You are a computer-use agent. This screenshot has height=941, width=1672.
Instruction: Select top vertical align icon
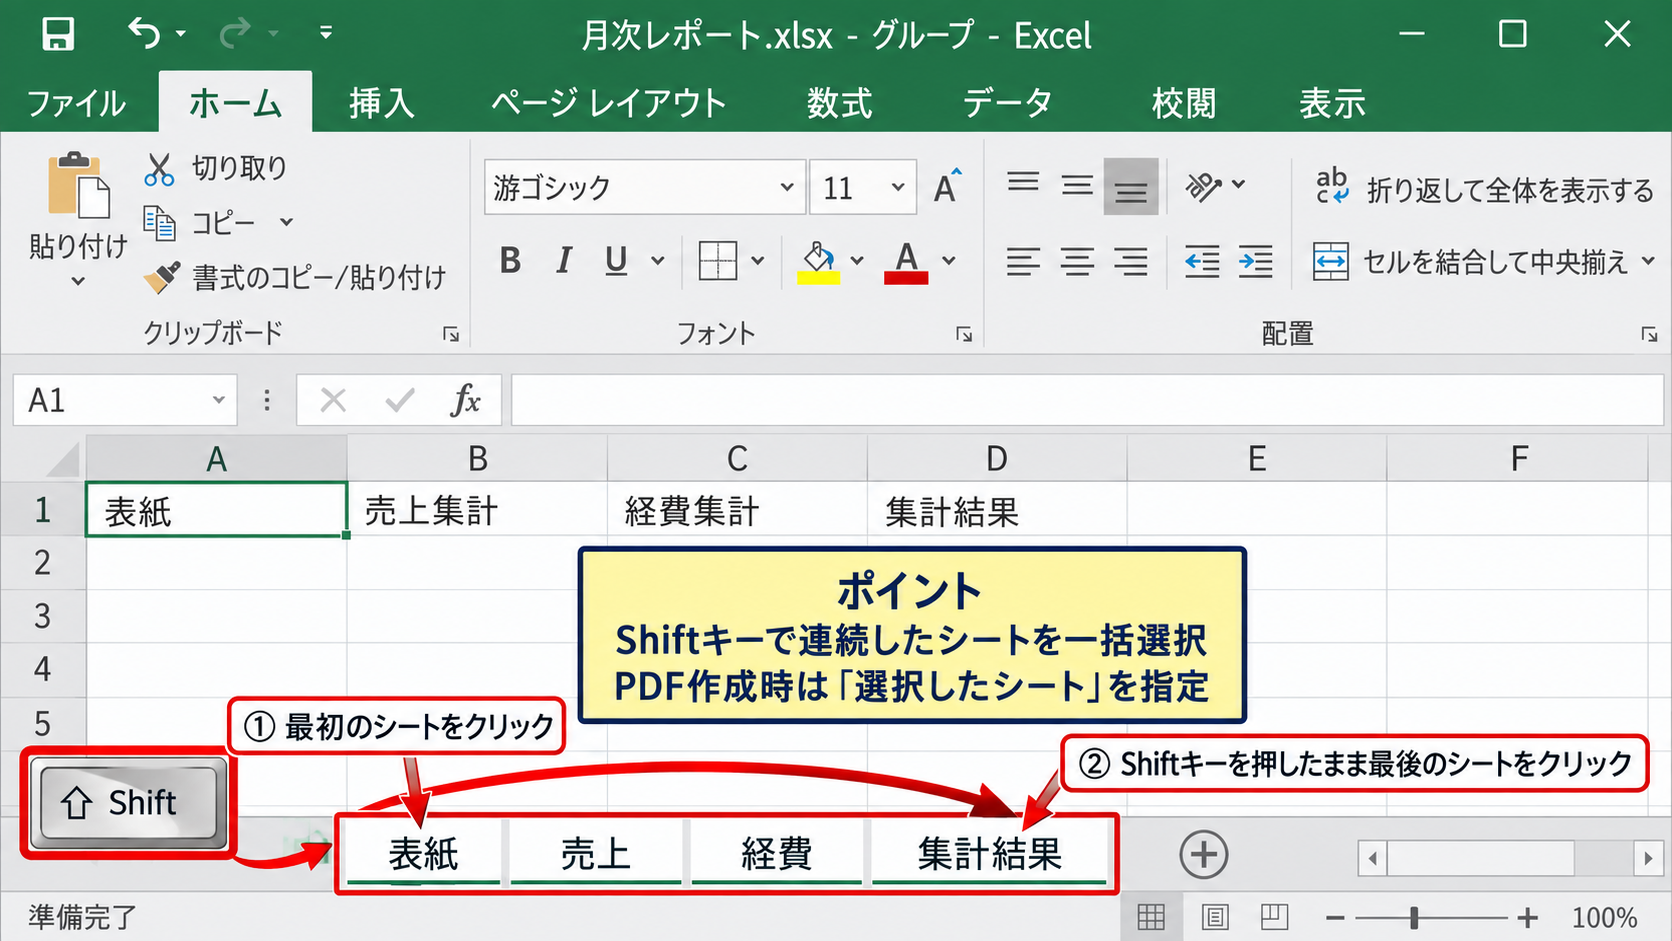[1023, 185]
